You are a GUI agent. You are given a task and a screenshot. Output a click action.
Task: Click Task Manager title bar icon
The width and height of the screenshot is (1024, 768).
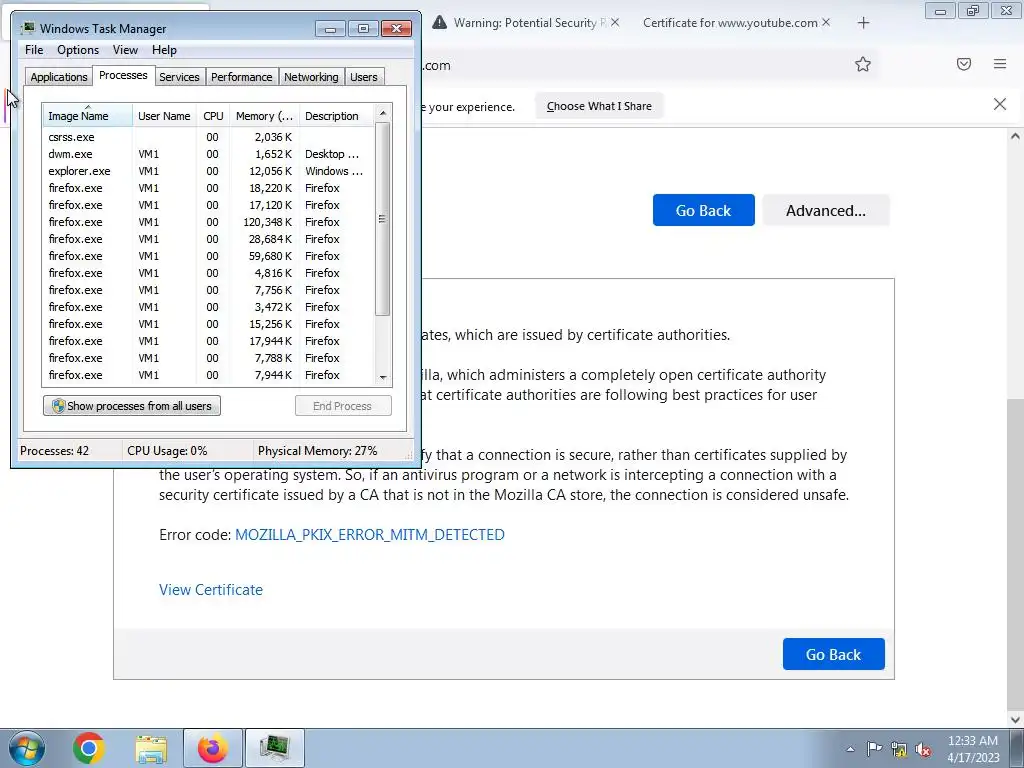[x=27, y=28]
